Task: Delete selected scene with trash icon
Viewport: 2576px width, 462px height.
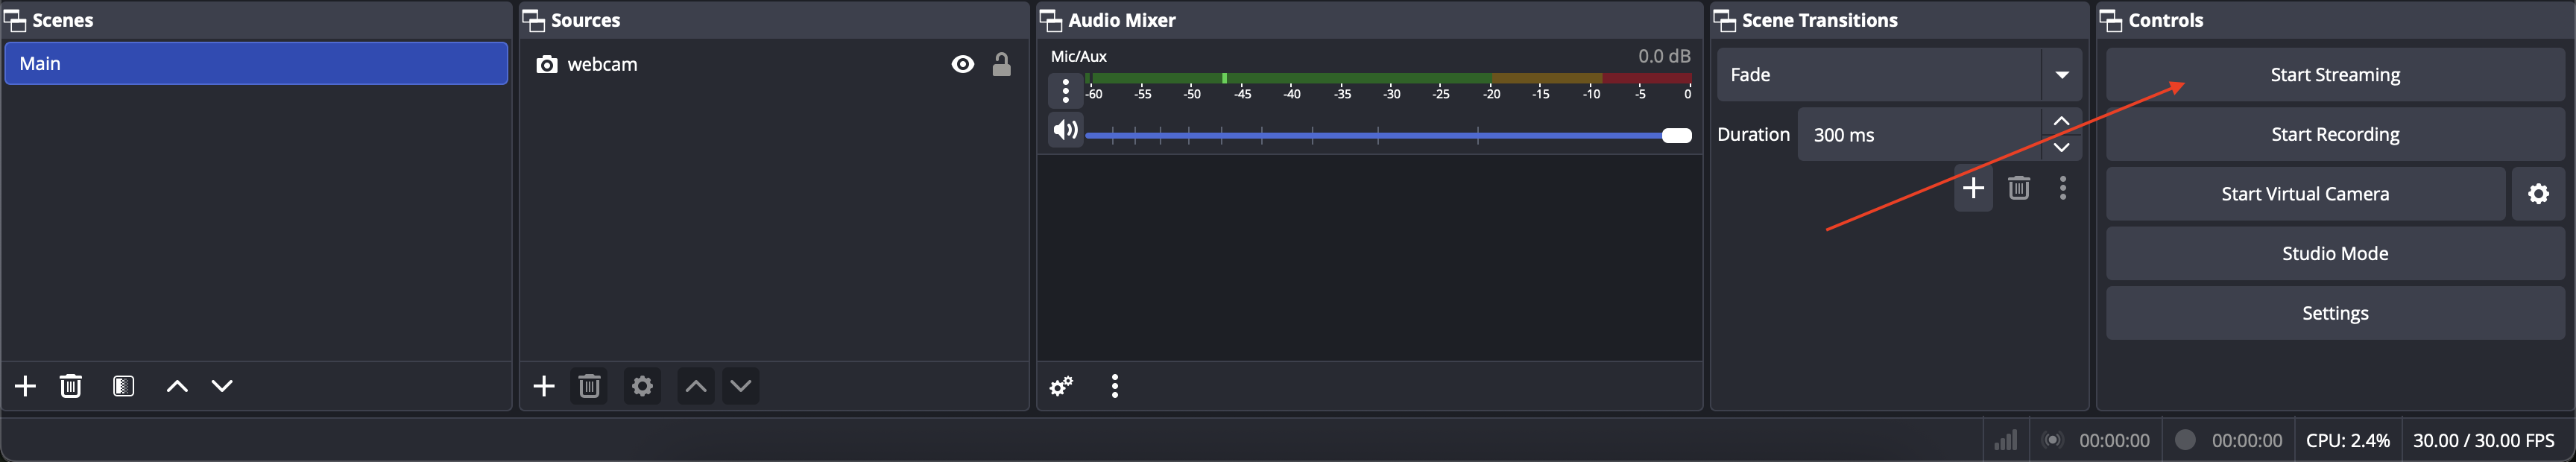Action: 70,386
